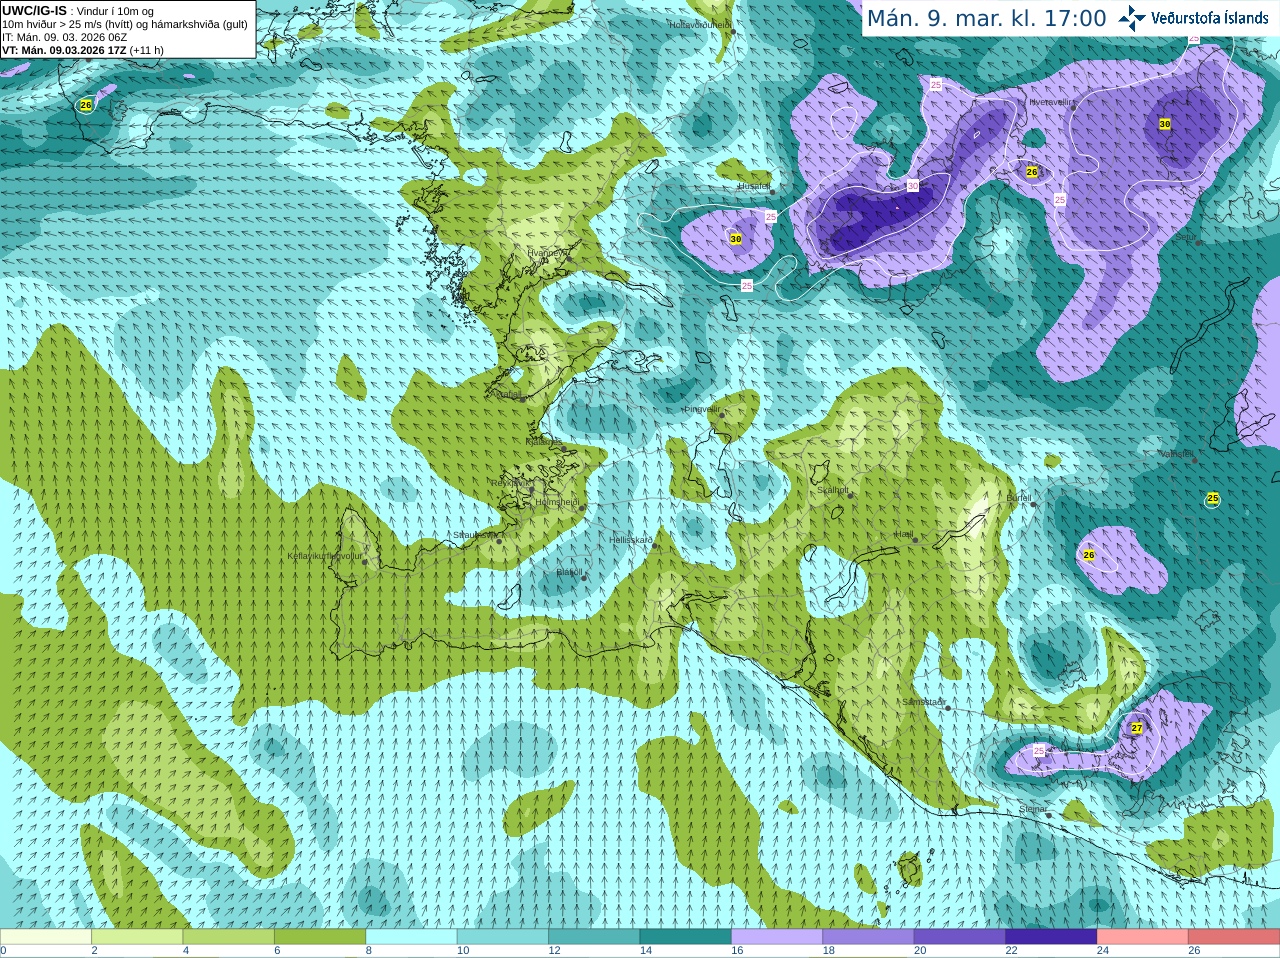Pick the 4–6 green legend swatch
1280x958 pixels.
pos(228,937)
